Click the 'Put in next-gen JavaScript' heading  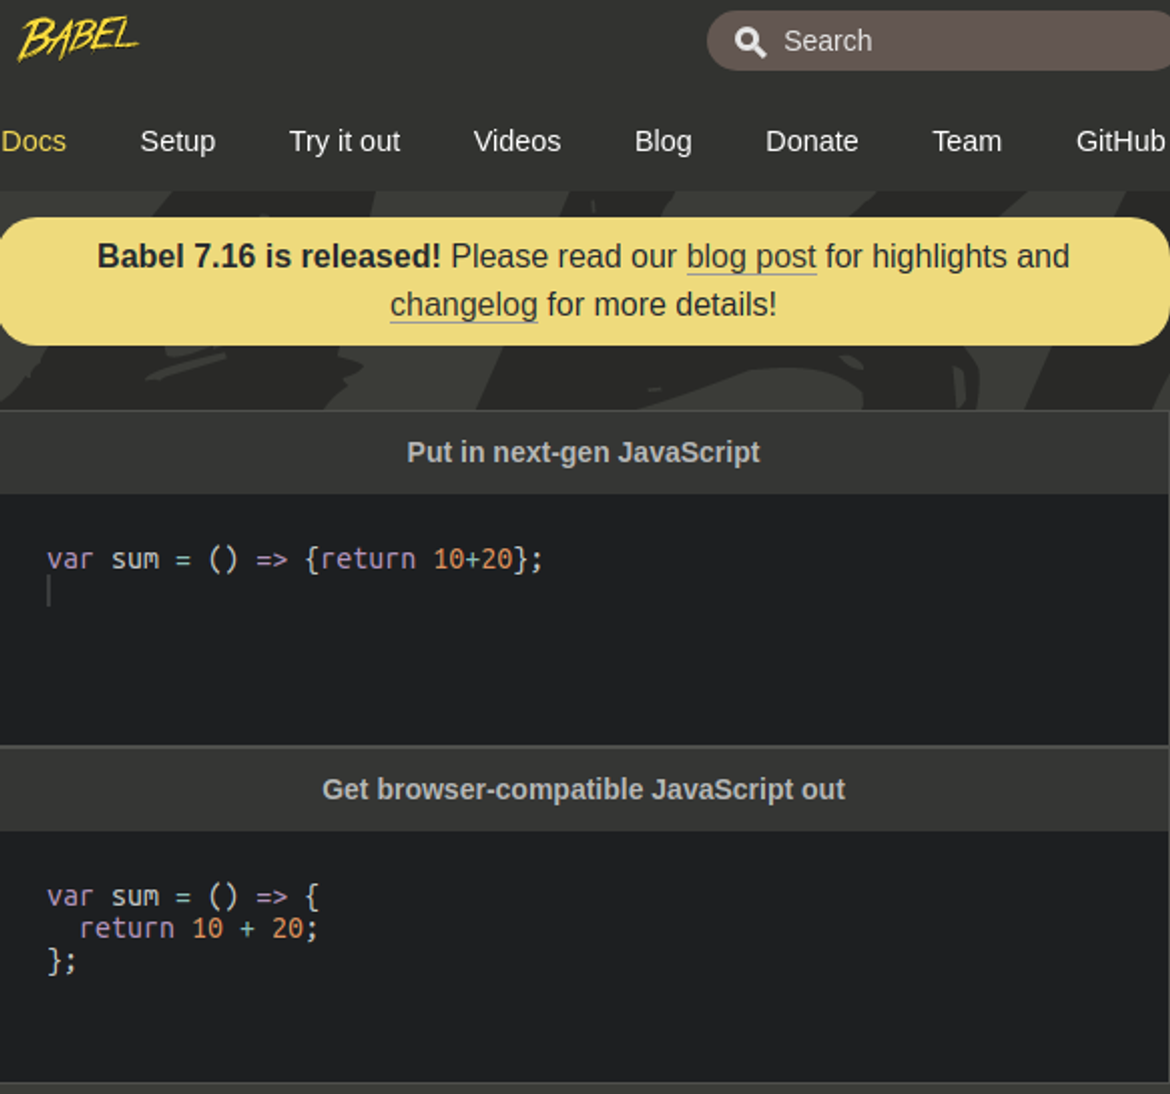click(x=584, y=452)
